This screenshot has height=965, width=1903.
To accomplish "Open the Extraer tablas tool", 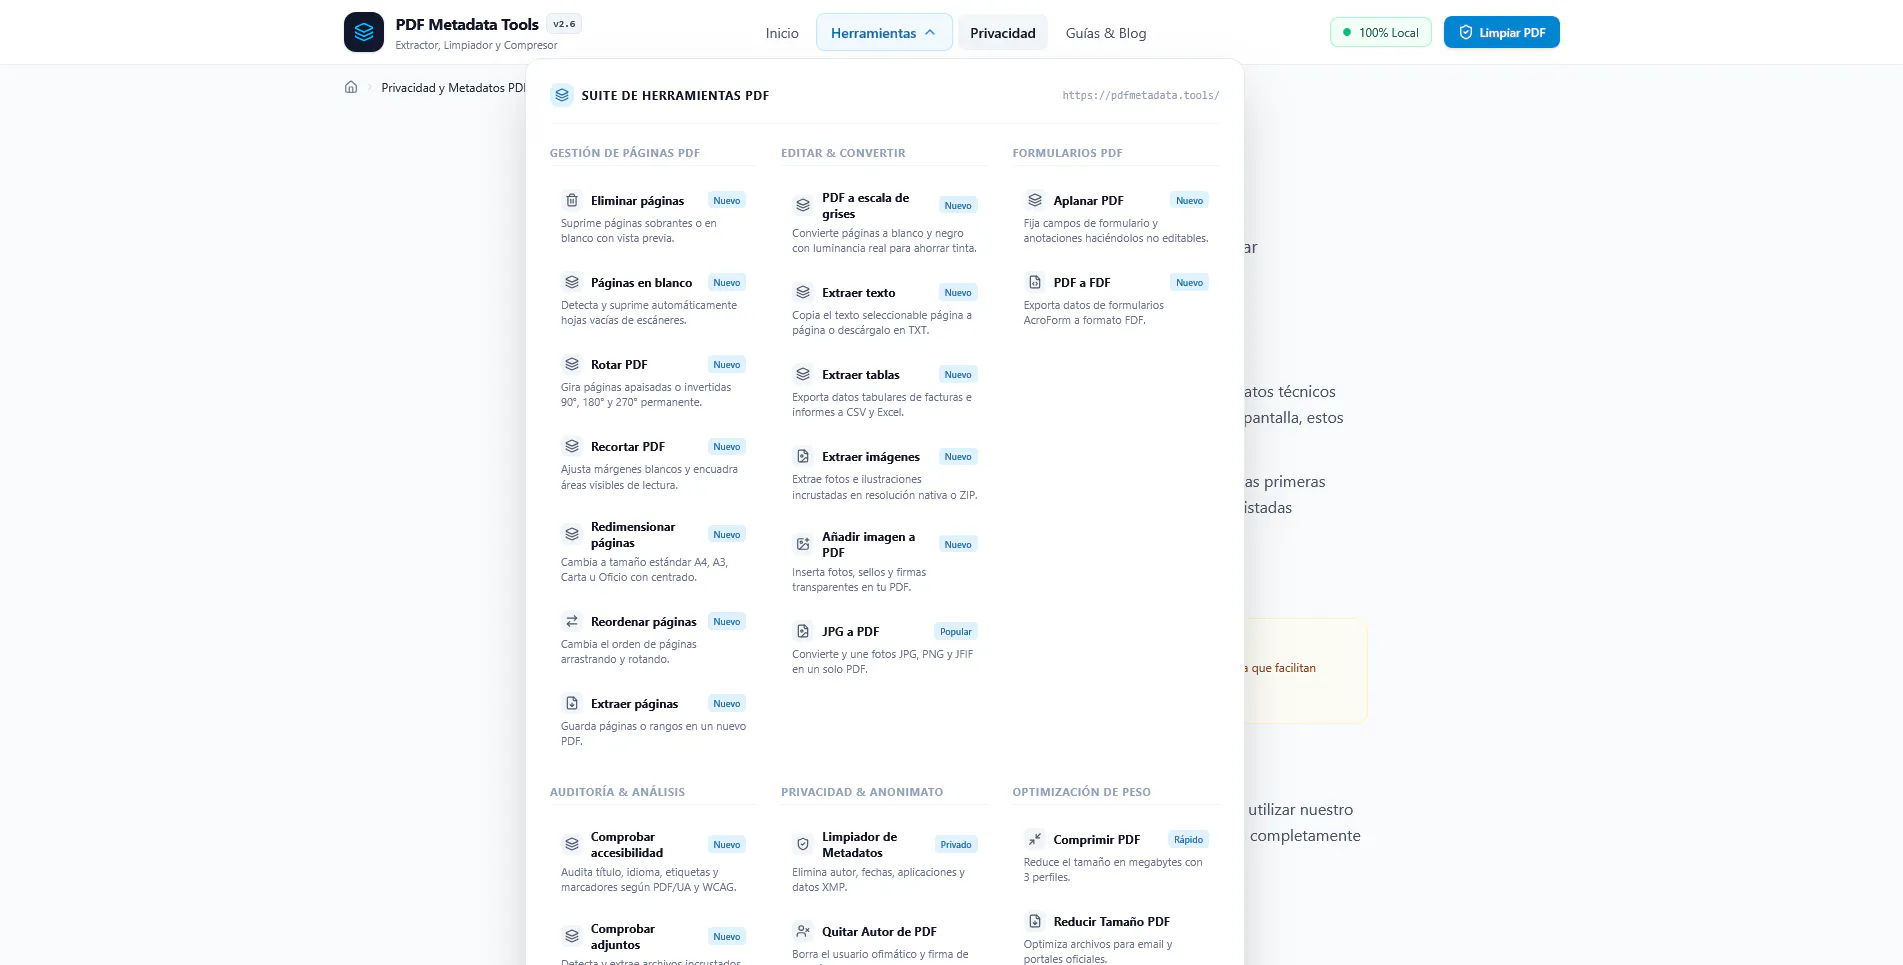I will pos(884,392).
